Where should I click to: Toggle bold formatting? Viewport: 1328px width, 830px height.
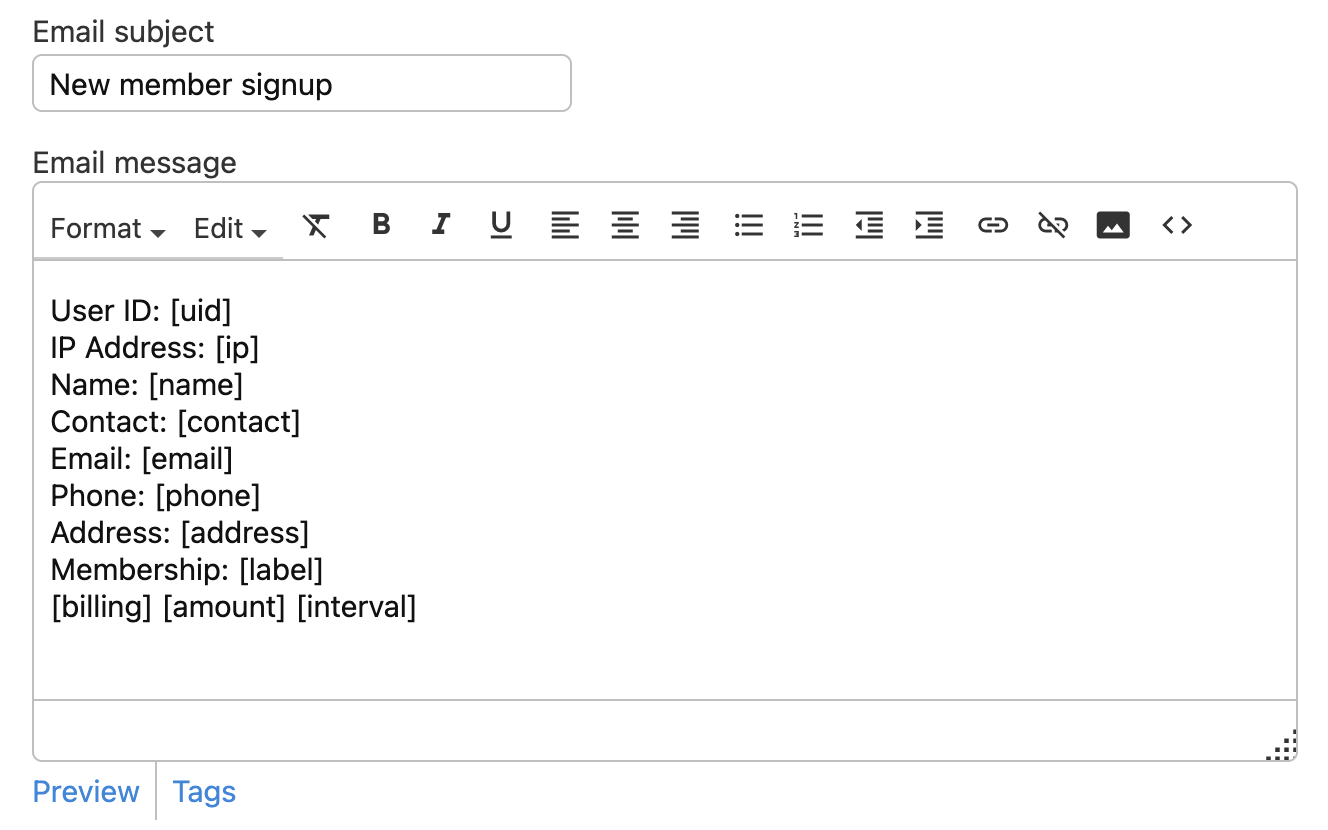point(380,225)
